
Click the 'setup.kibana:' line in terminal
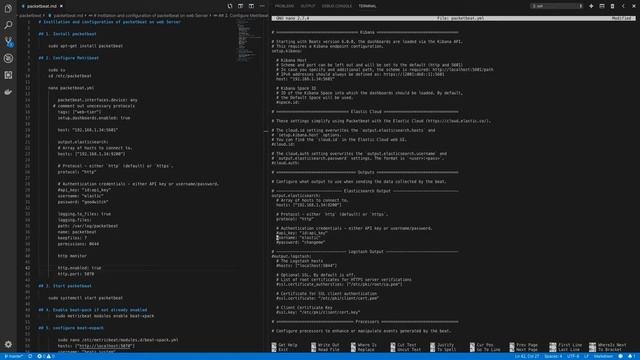[287, 51]
